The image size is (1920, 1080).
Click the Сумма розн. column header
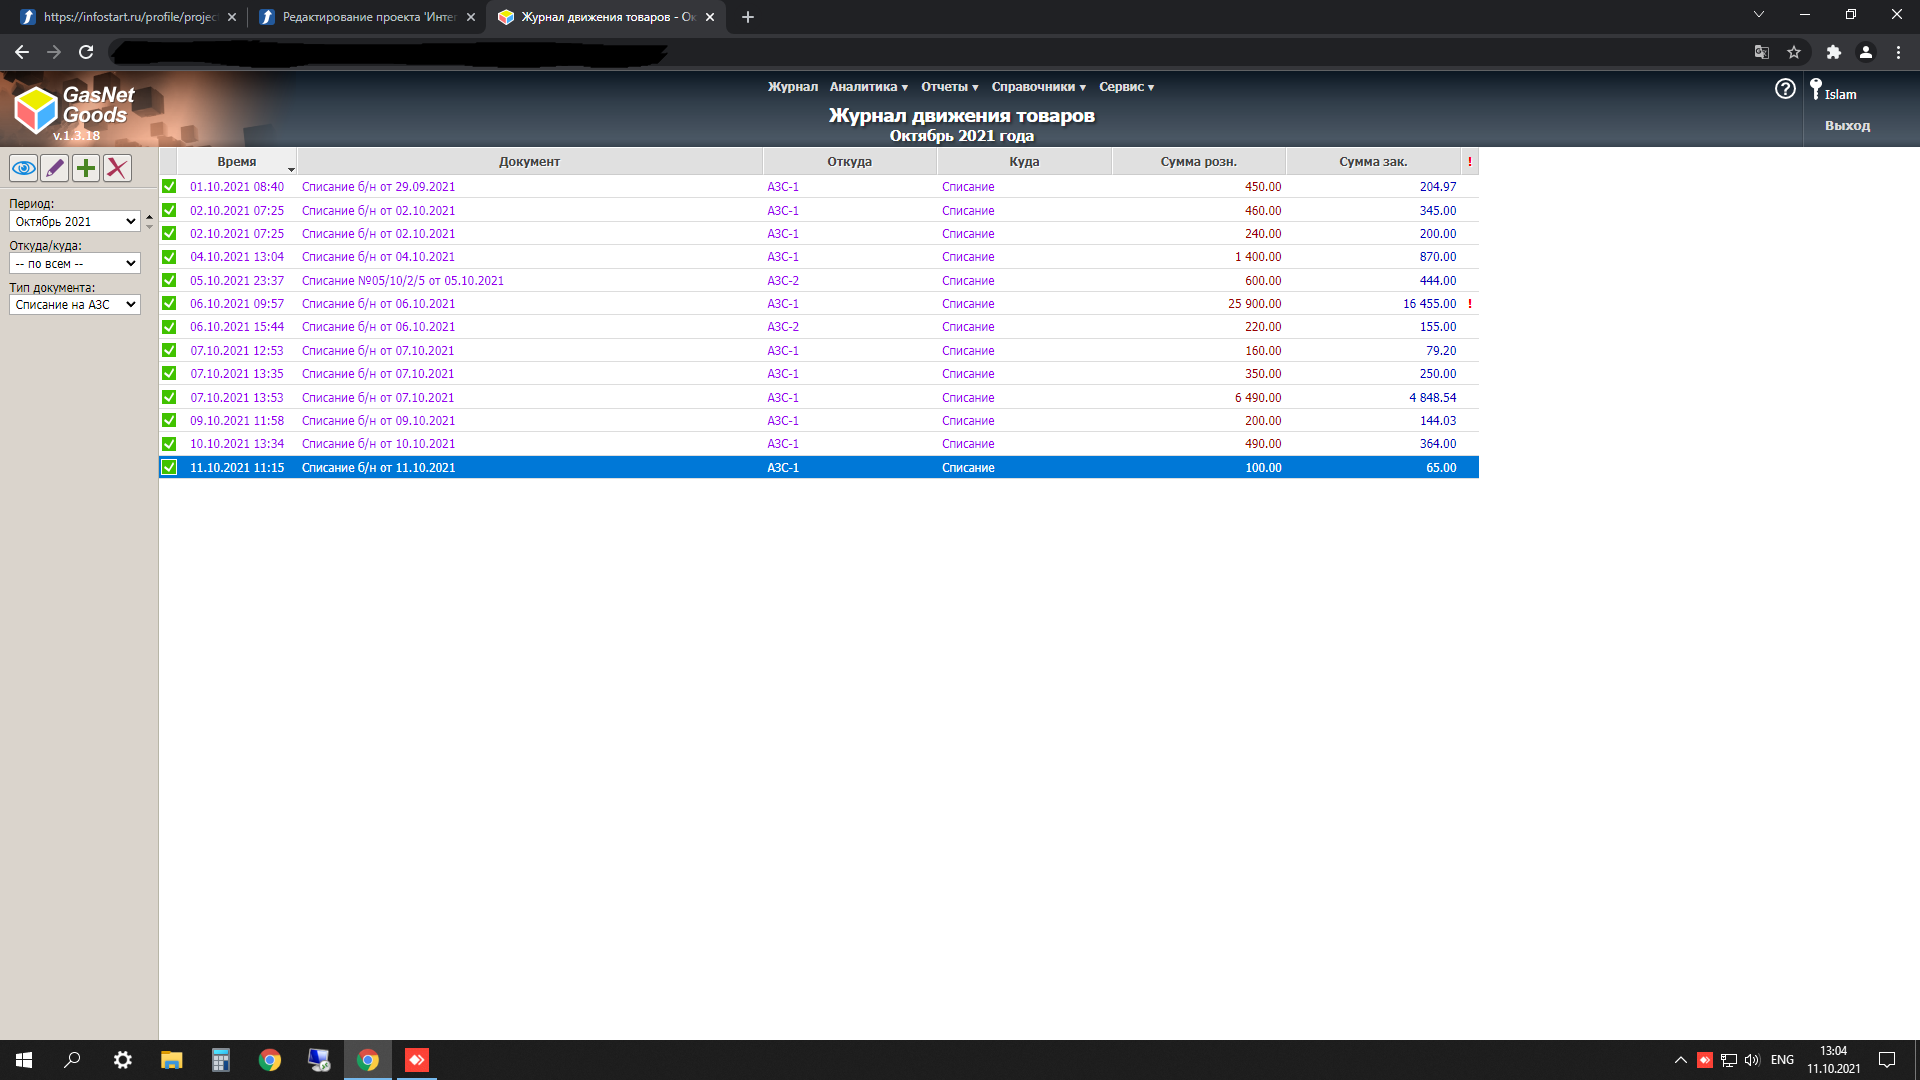[1198, 162]
